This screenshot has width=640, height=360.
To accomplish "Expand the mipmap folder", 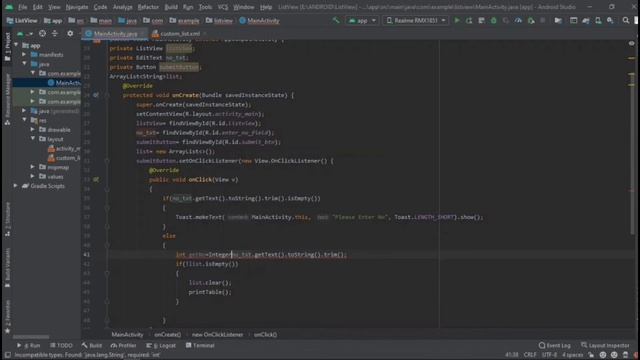I will pyautogui.click(x=33, y=167).
